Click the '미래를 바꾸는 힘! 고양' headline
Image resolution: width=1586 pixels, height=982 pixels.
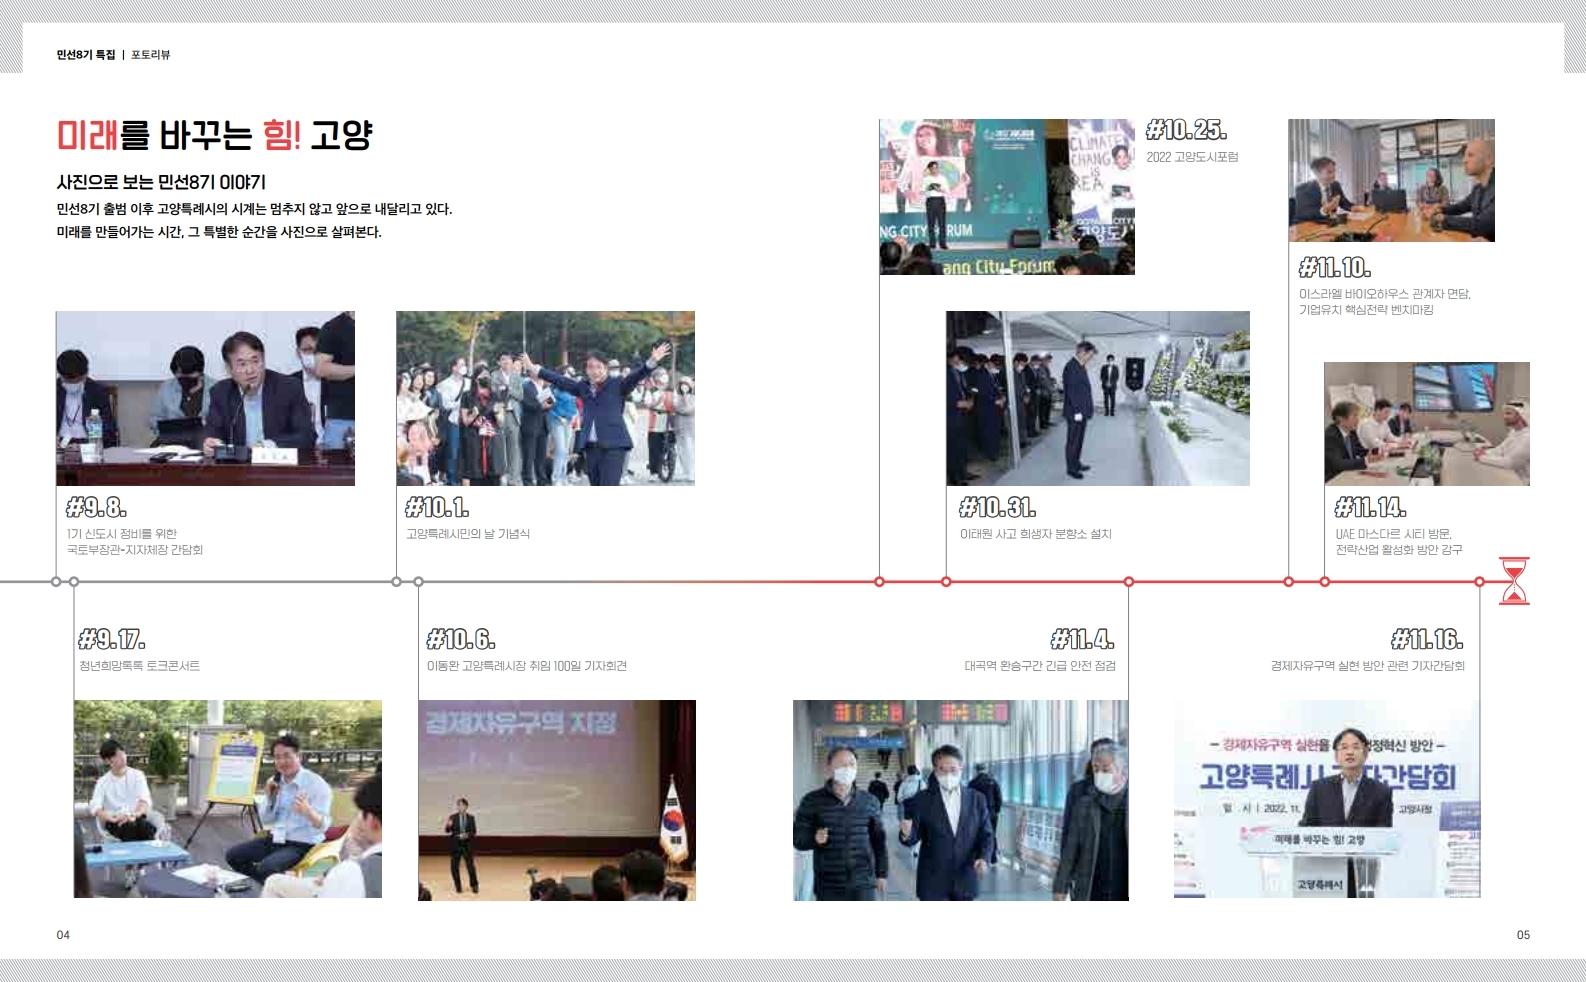(214, 135)
